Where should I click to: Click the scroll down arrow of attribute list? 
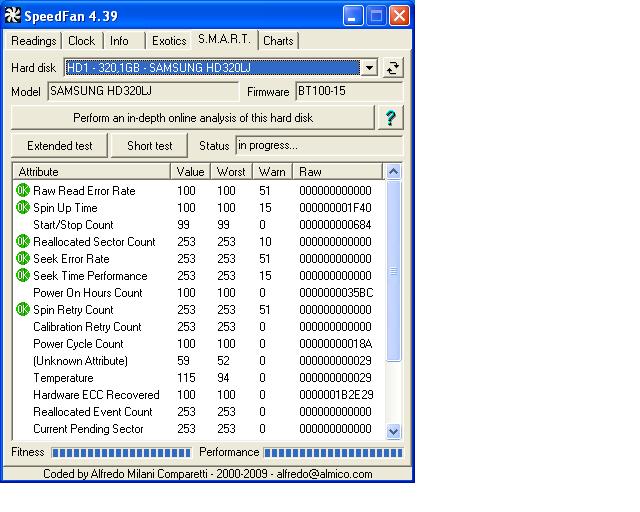click(x=393, y=431)
